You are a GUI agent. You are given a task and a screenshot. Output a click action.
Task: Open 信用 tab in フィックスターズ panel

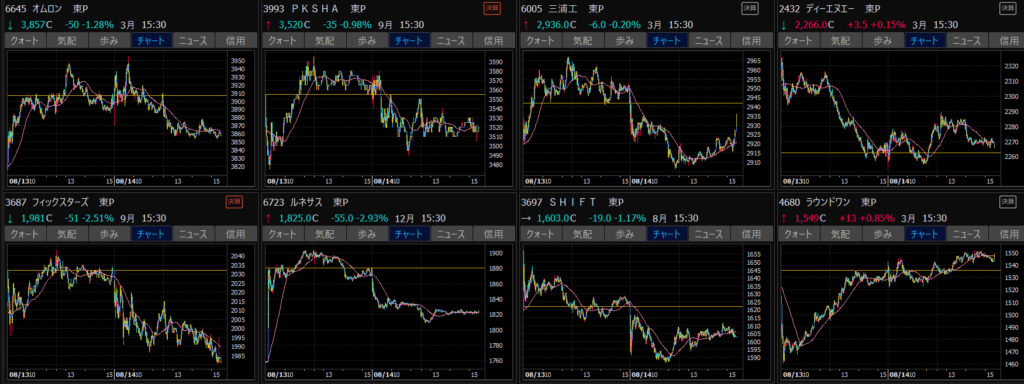[x=235, y=233]
